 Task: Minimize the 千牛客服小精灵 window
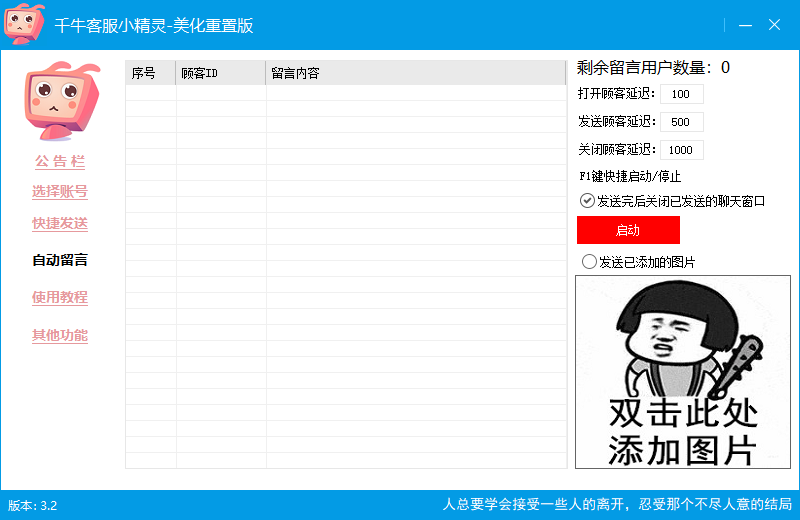pyautogui.click(x=745, y=24)
